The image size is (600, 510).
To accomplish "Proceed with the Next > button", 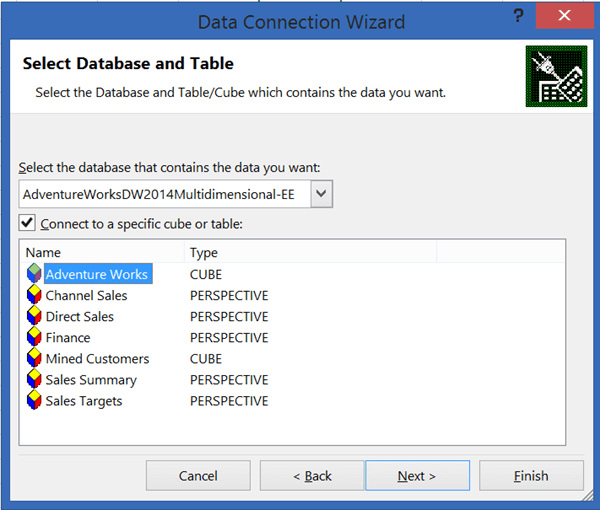I will click(x=417, y=476).
